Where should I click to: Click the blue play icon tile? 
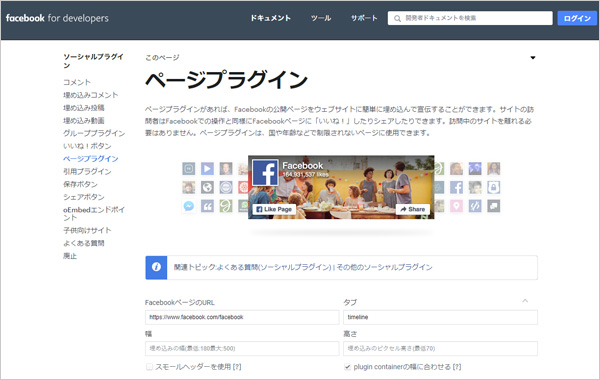click(207, 168)
